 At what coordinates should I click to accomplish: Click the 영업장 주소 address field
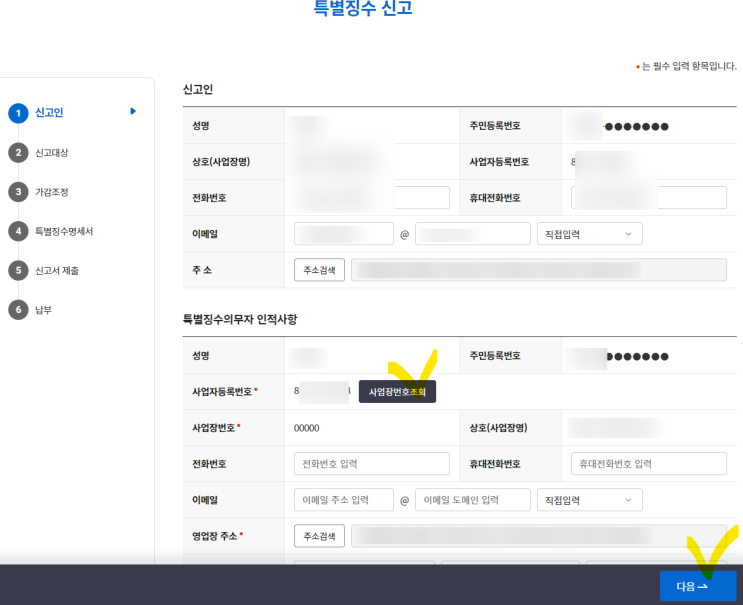click(539, 536)
